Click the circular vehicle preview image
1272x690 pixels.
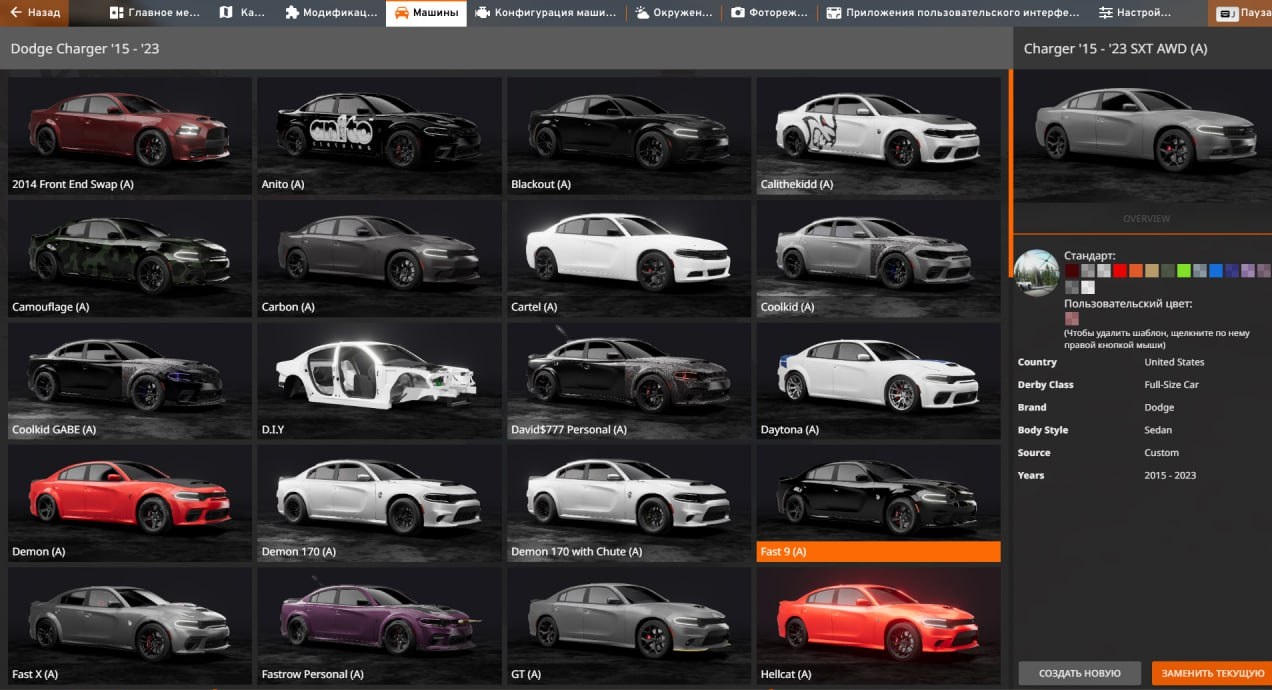[1036, 272]
